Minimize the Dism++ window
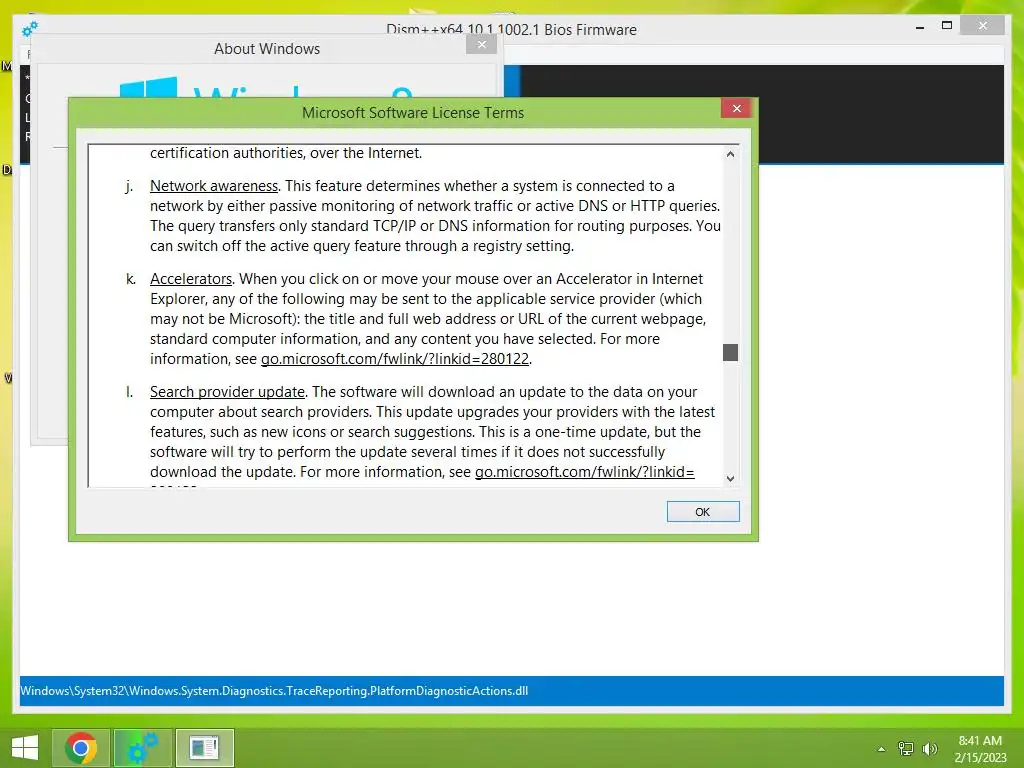Image resolution: width=1024 pixels, height=768 pixels. pos(920,27)
